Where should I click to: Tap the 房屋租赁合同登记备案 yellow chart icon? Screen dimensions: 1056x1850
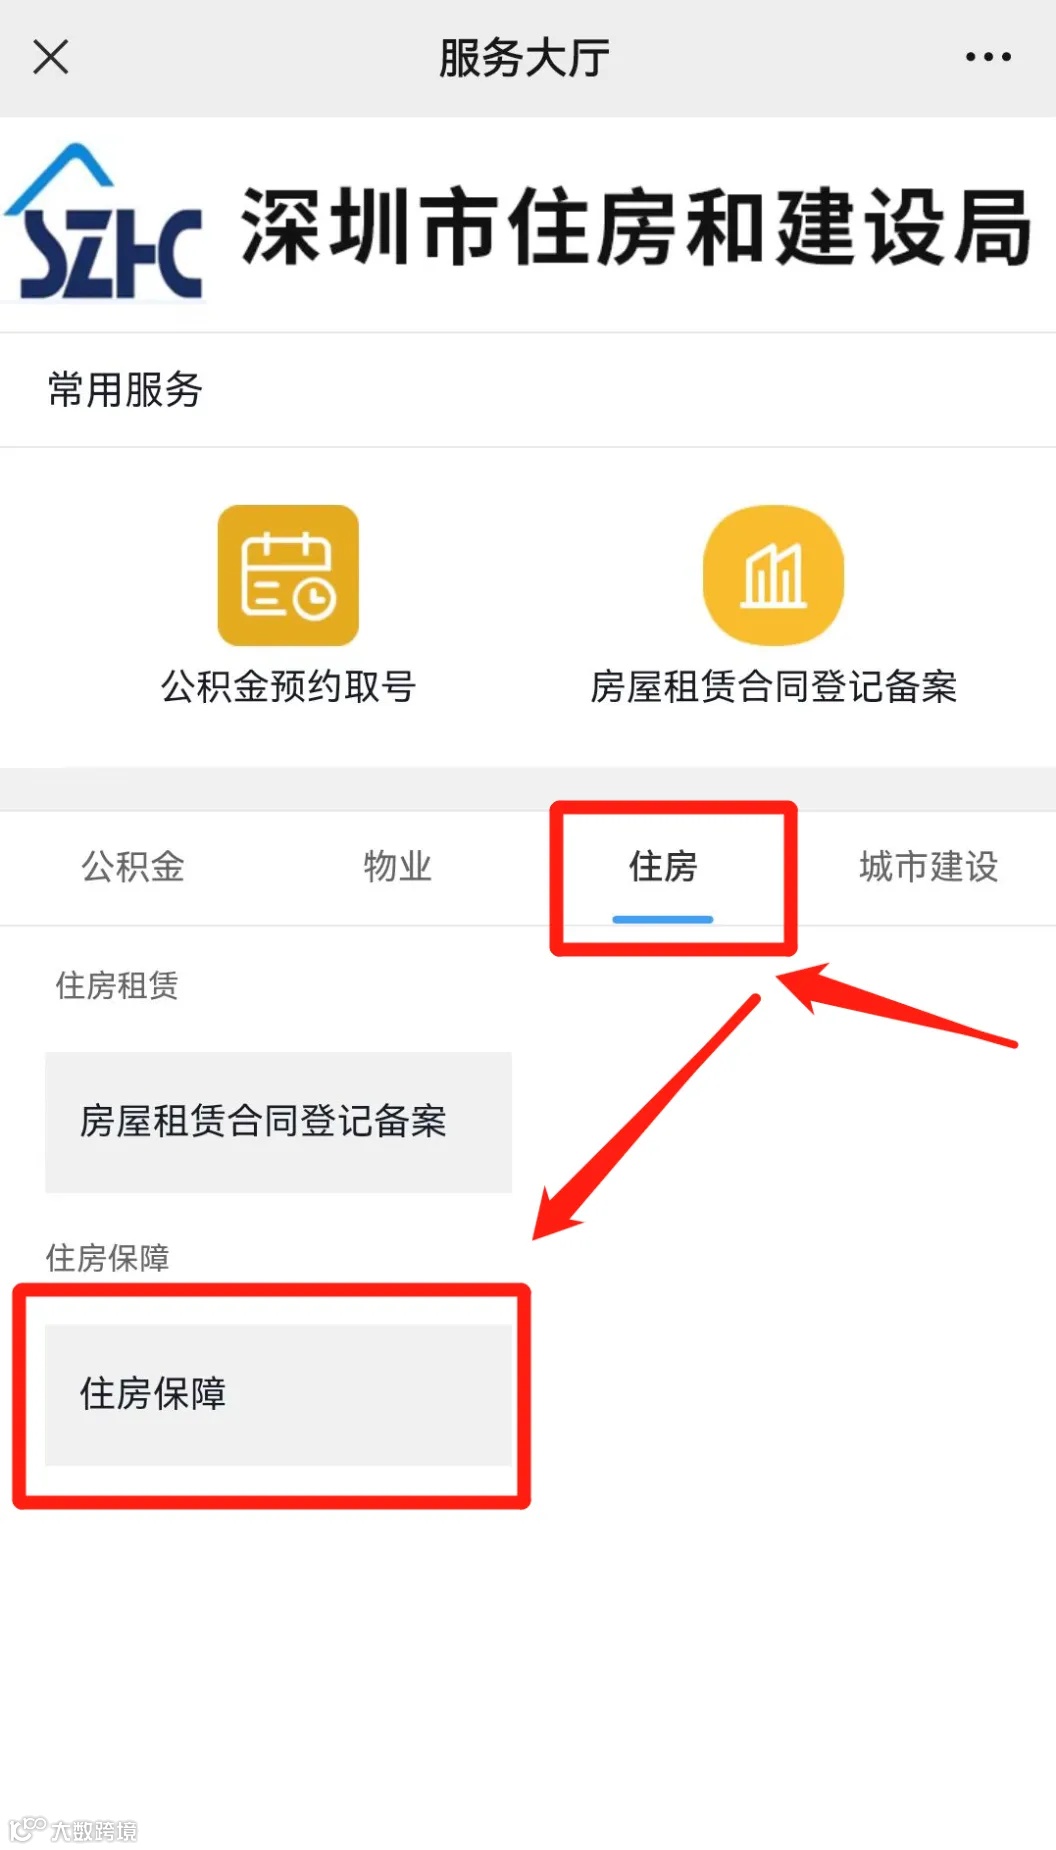point(773,575)
